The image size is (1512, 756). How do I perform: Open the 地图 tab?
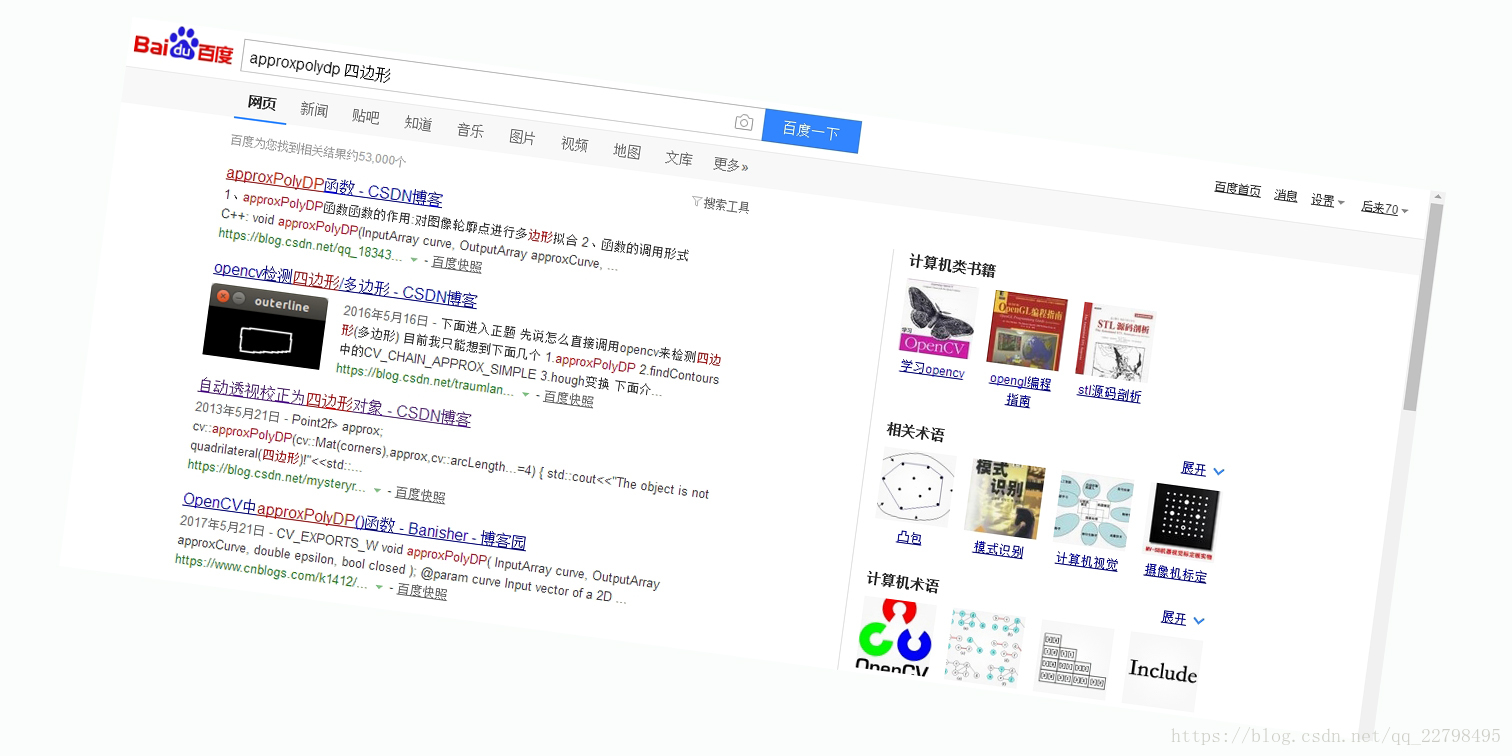(x=627, y=151)
